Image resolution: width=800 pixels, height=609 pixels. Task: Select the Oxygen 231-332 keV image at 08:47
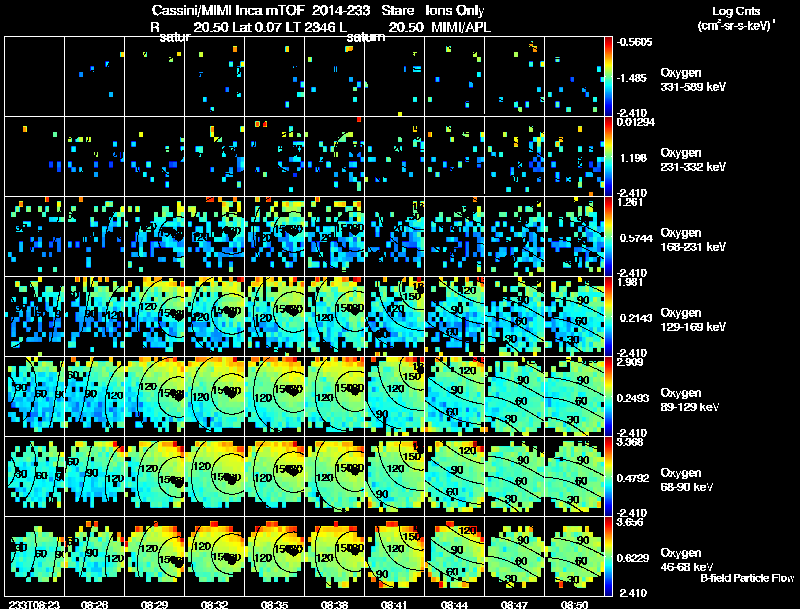514,157
